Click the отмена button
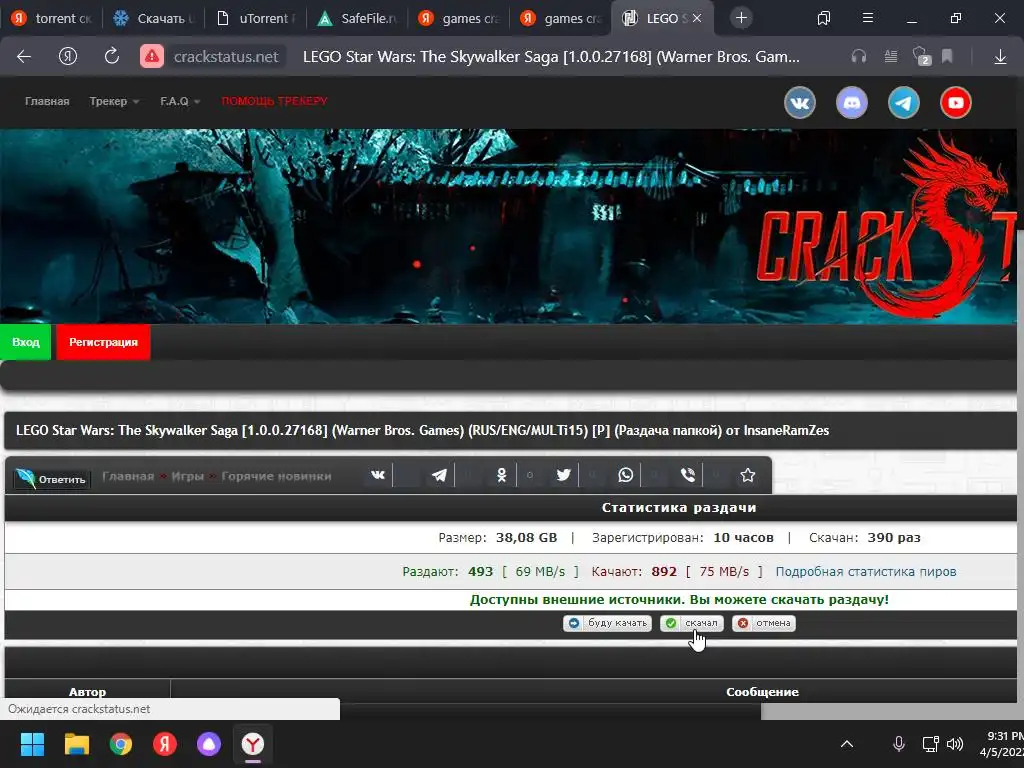This screenshot has width=1024, height=768. click(x=763, y=623)
